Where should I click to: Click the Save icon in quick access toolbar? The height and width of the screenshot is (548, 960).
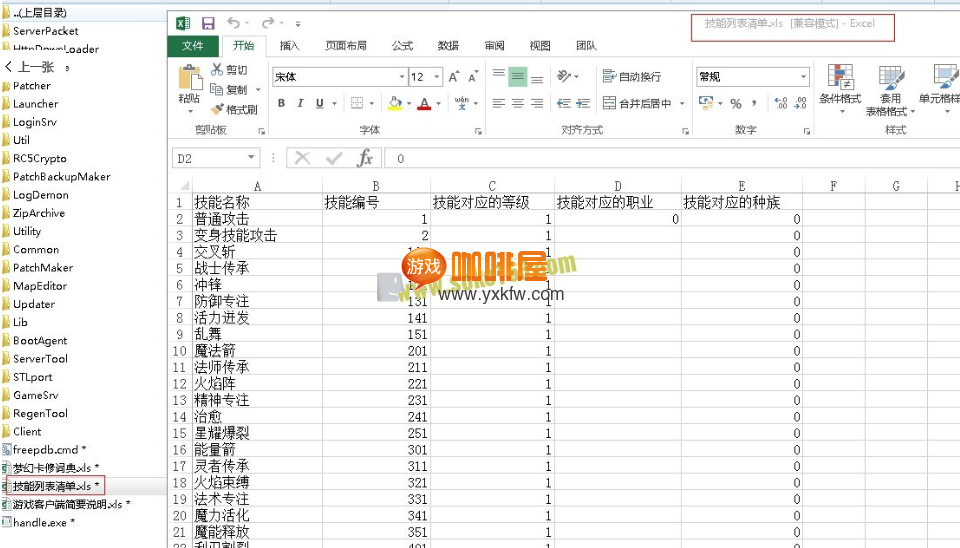208,23
